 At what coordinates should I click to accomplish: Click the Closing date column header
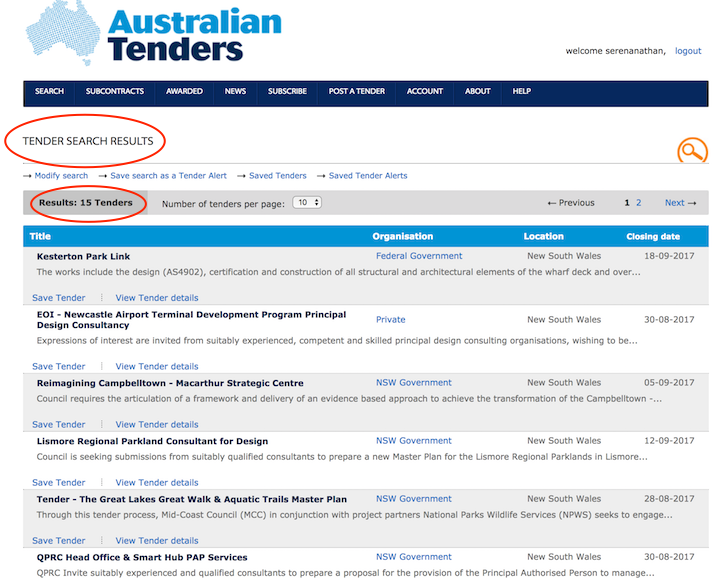point(653,236)
